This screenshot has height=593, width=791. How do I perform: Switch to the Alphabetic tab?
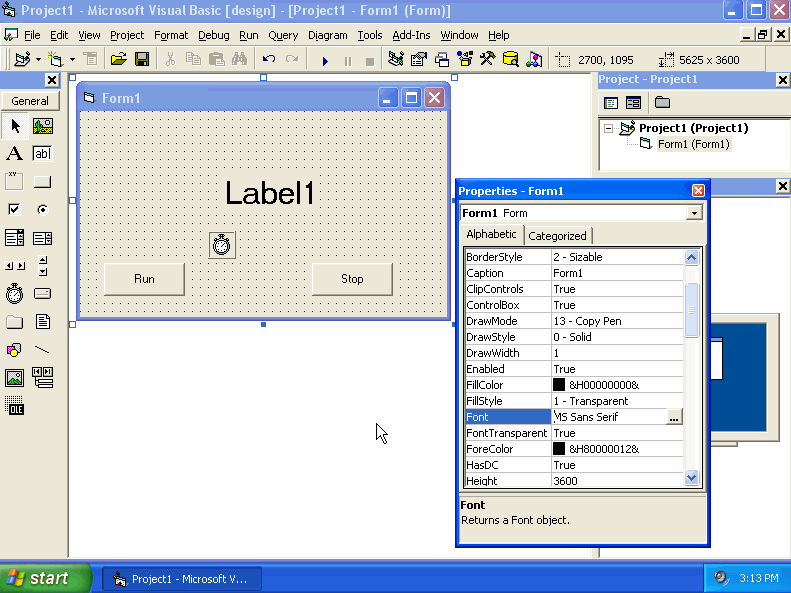[491, 234]
